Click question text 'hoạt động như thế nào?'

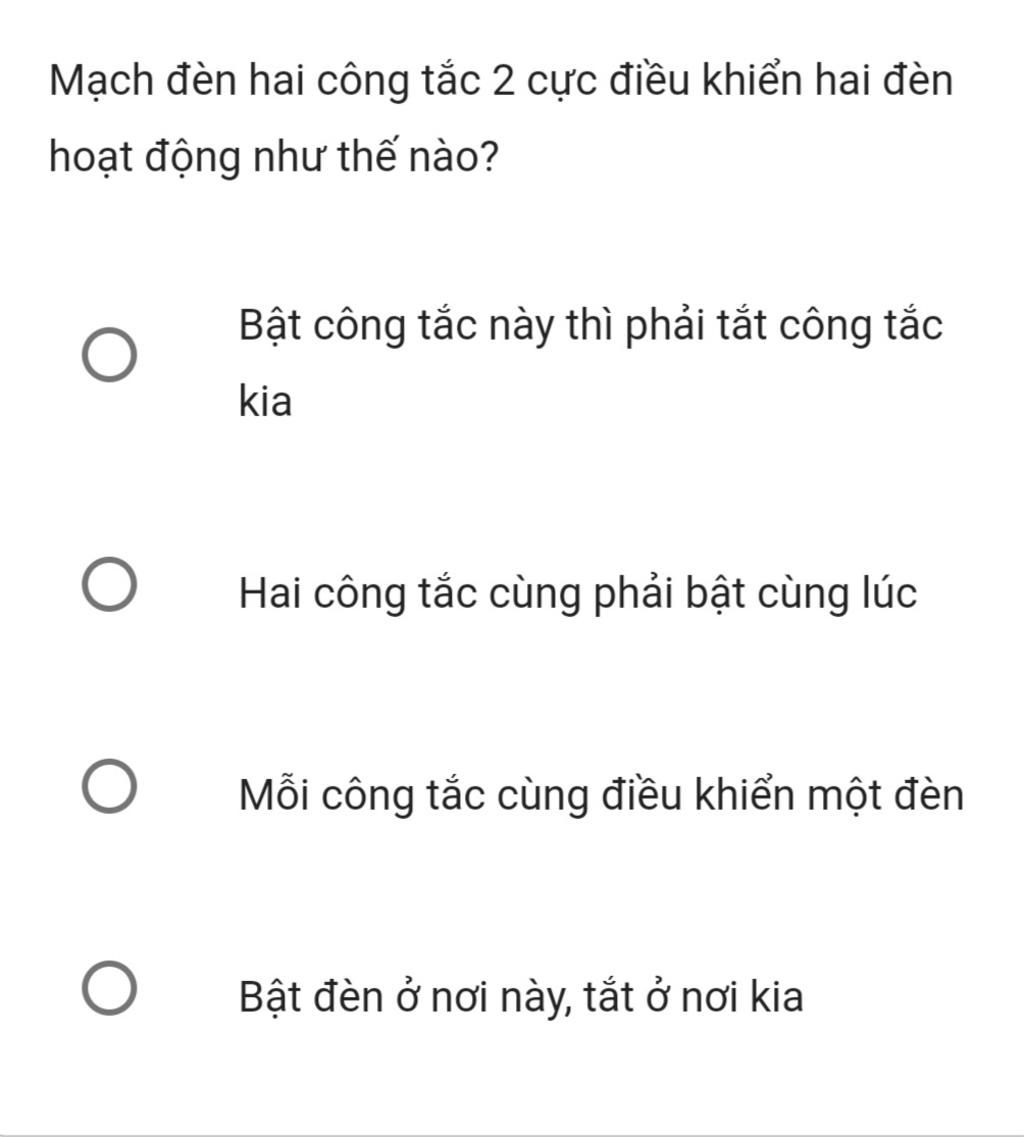275,157
